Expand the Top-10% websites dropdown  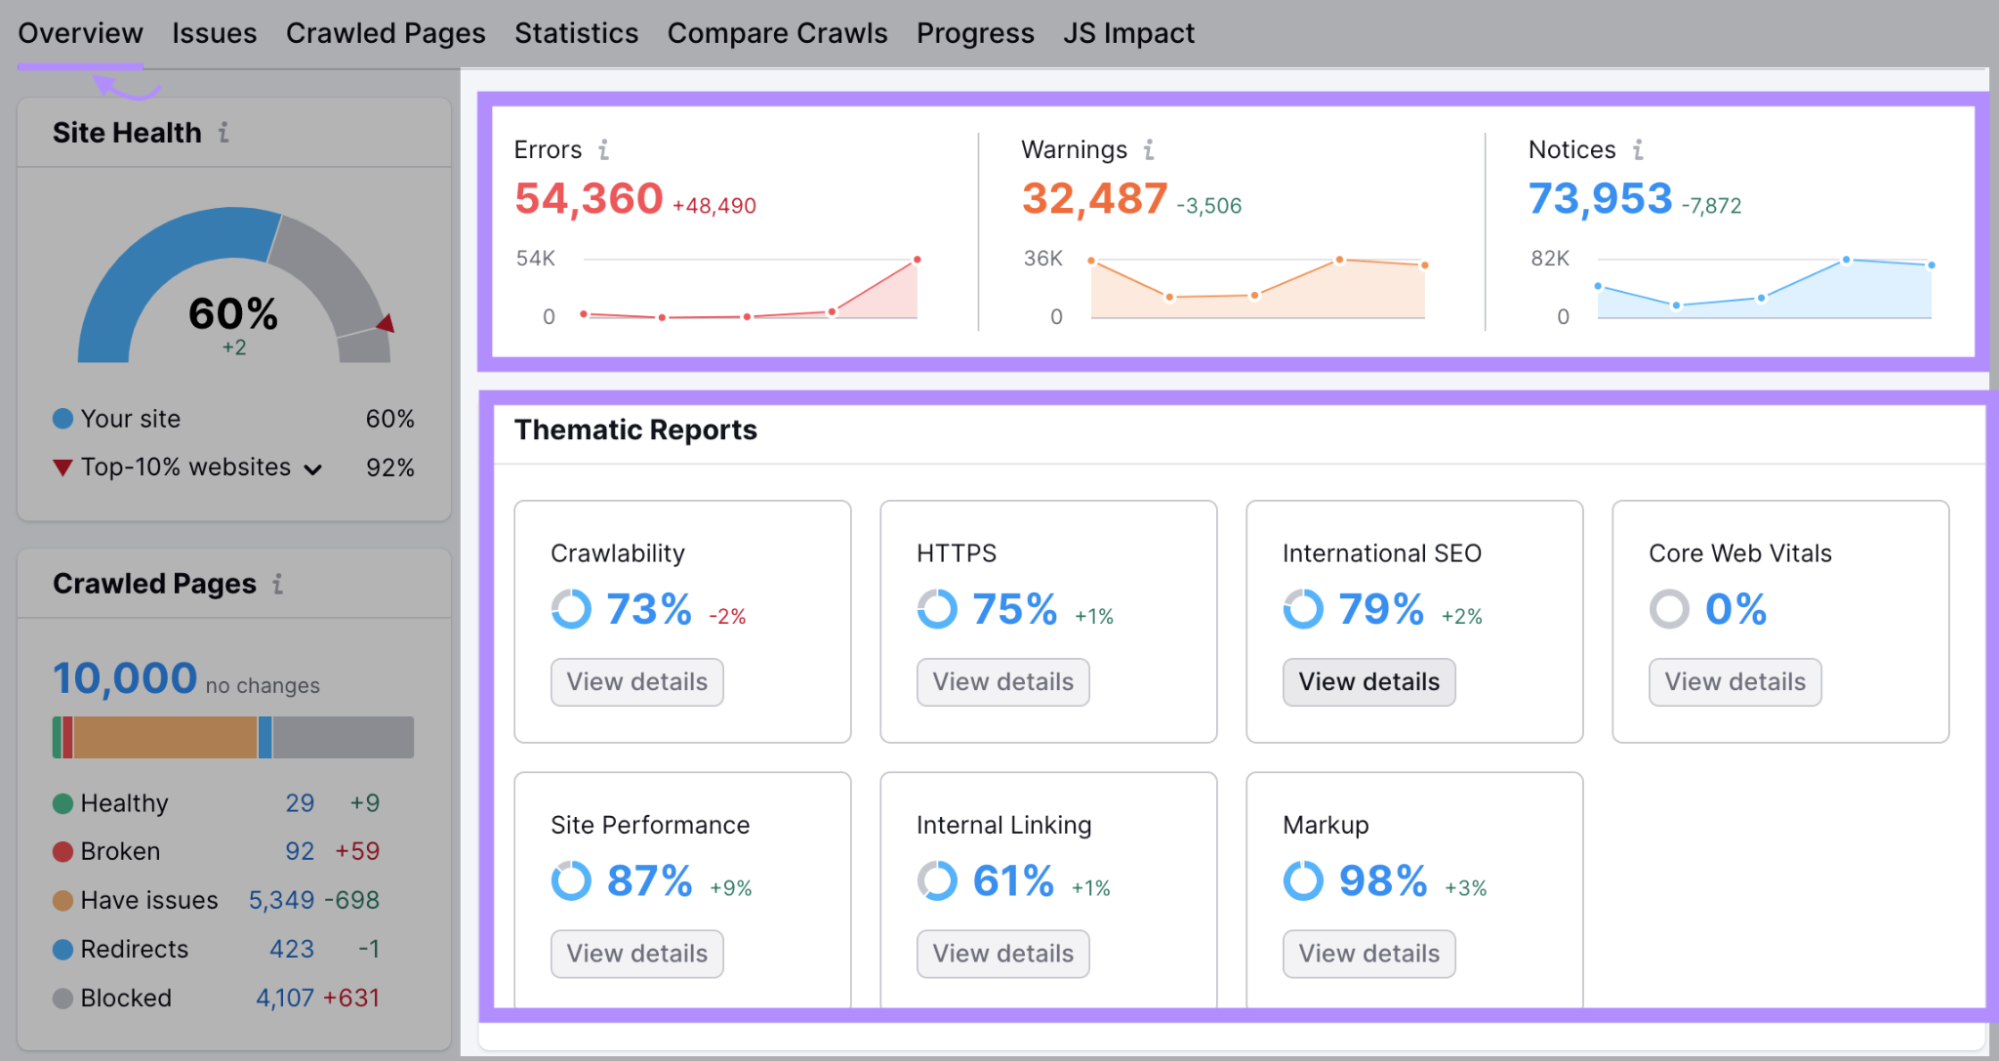click(x=312, y=467)
